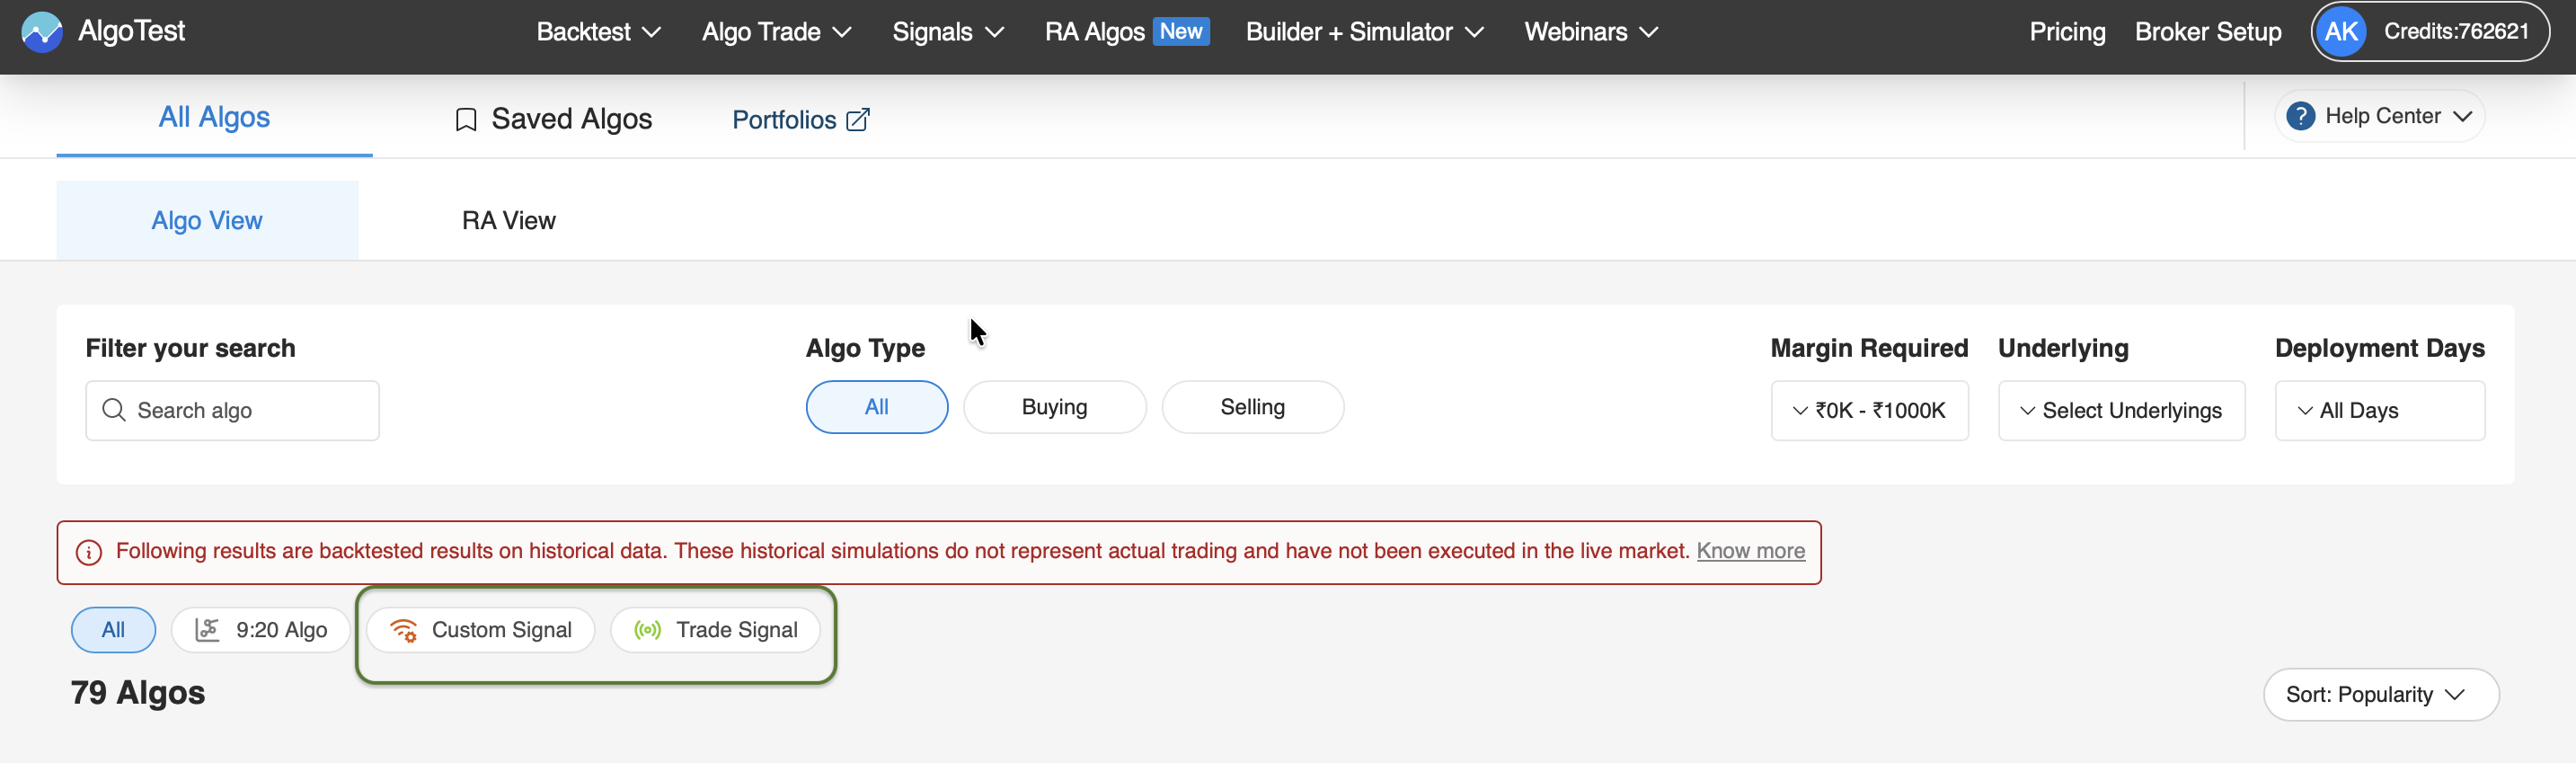Select the All category chip above 79 Algos
Viewport: 2576px width, 763px height.
point(113,630)
